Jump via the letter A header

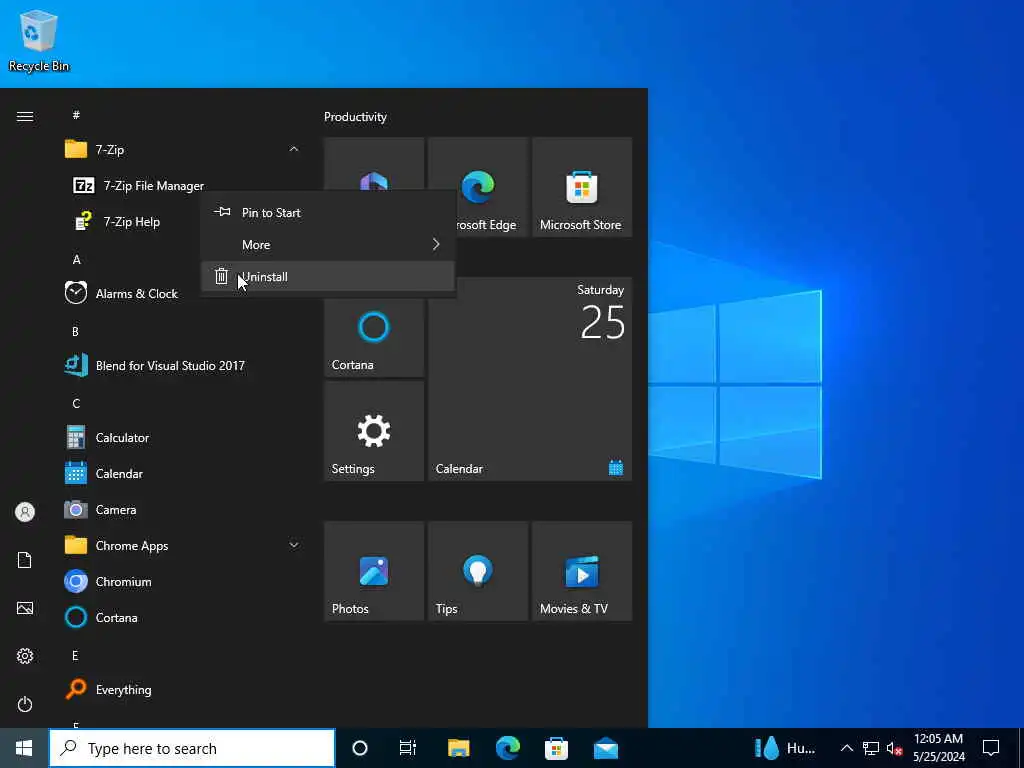[x=76, y=259]
